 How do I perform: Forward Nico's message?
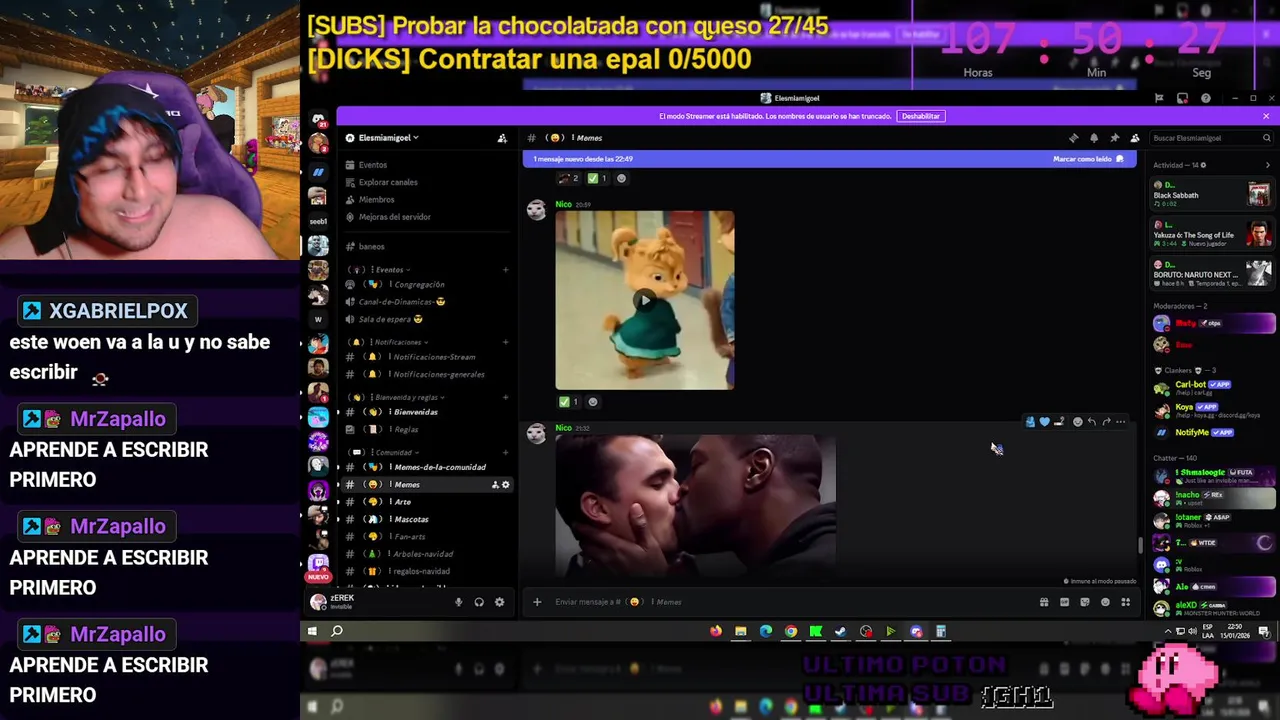1106,422
